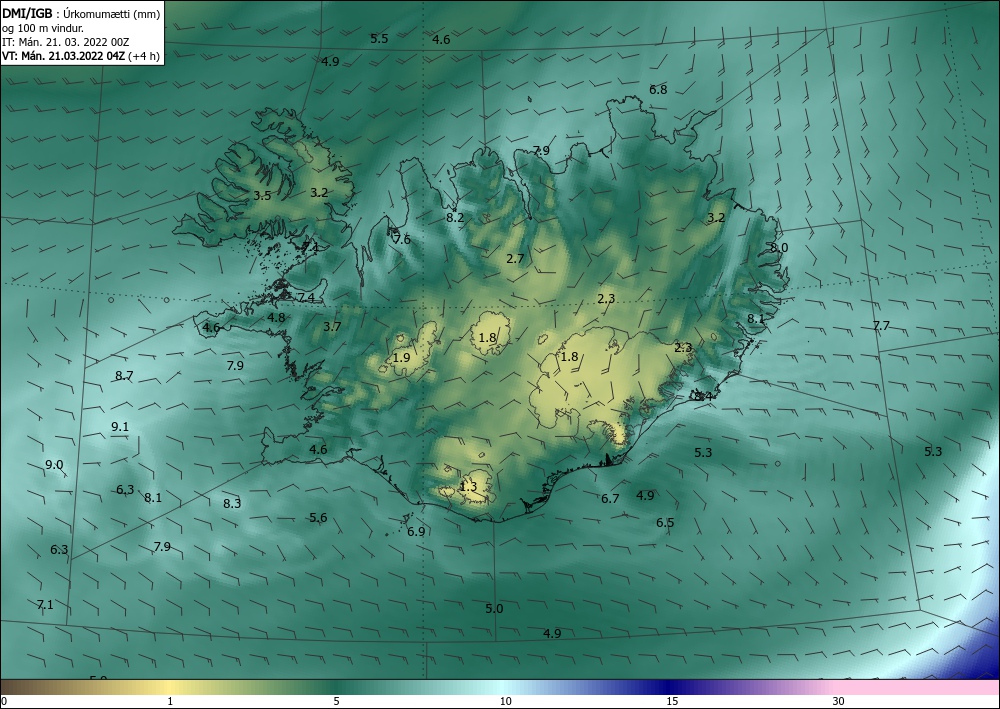1000x709 pixels.
Task: Click the 7.6 value on the map
Action: tap(402, 240)
